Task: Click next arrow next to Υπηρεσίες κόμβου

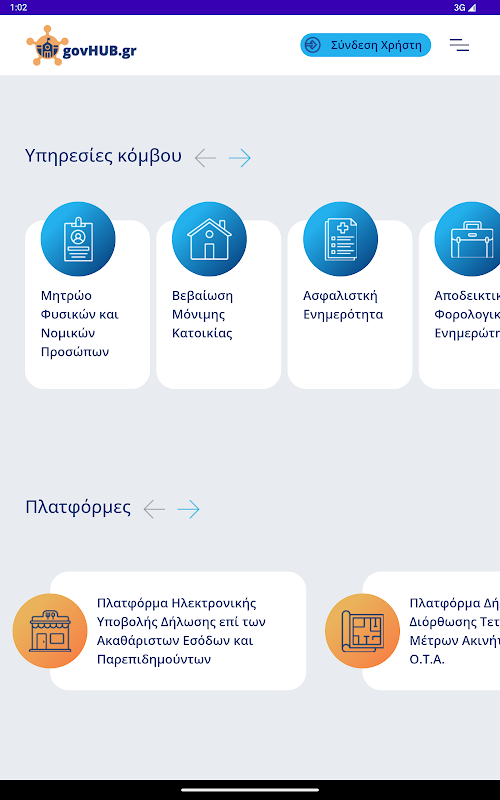Action: tap(240, 158)
